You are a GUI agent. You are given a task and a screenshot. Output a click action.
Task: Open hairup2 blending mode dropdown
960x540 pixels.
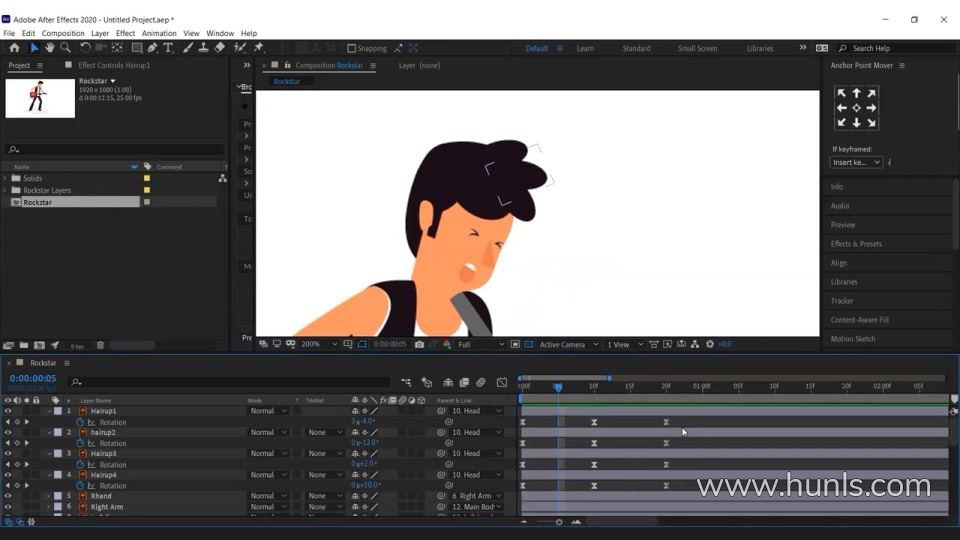pyautogui.click(x=268, y=433)
